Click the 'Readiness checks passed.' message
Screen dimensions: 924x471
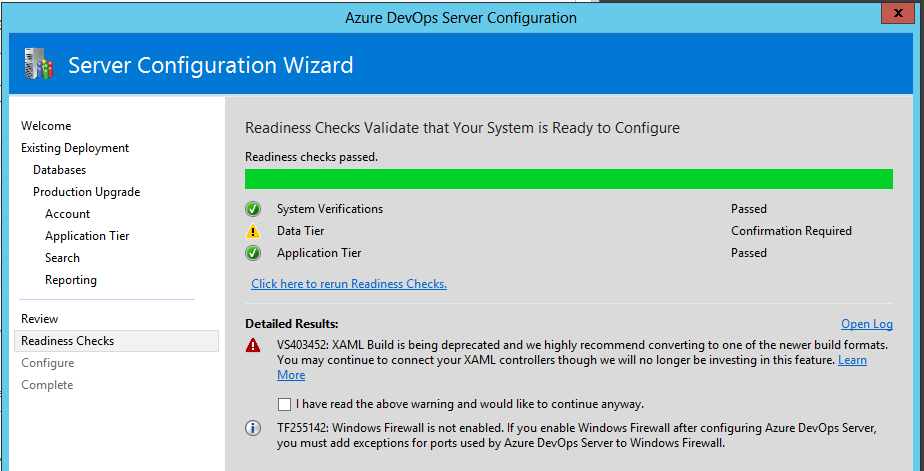(311, 157)
